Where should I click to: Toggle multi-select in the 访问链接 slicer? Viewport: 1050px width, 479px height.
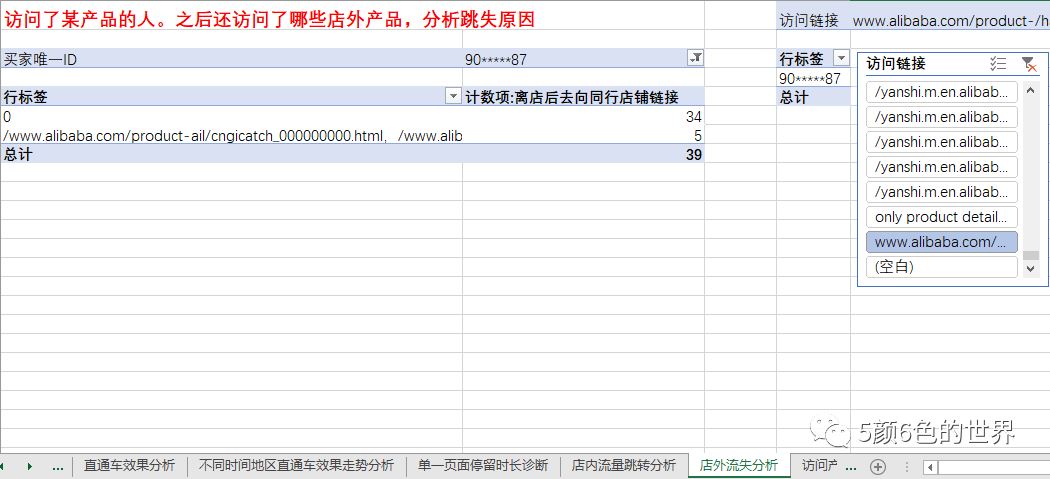[x=998, y=64]
